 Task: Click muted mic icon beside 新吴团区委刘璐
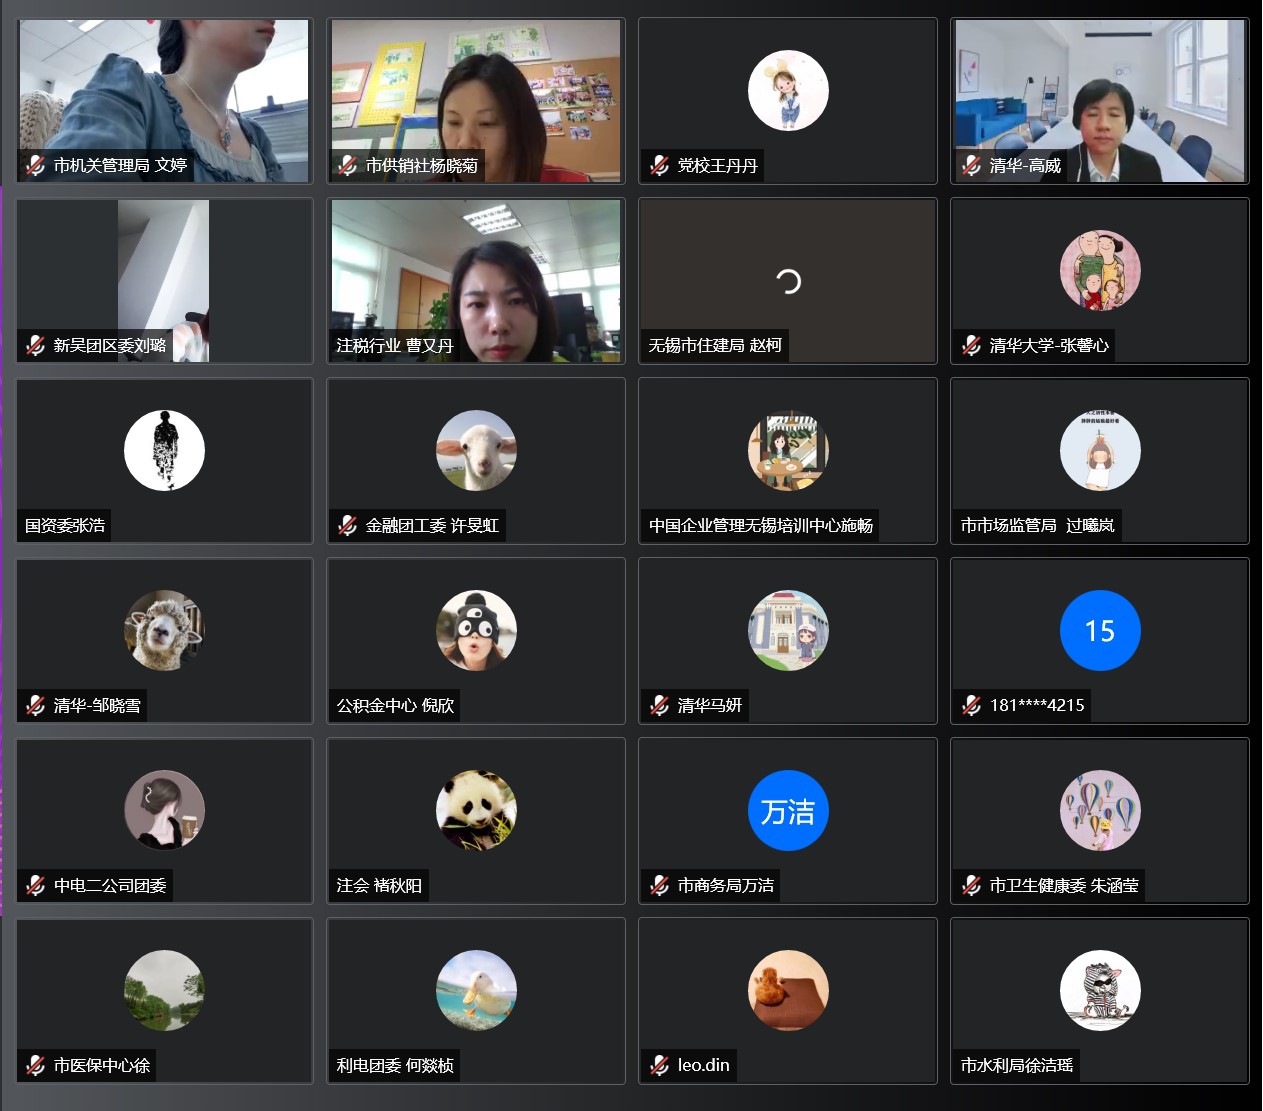pos(35,345)
